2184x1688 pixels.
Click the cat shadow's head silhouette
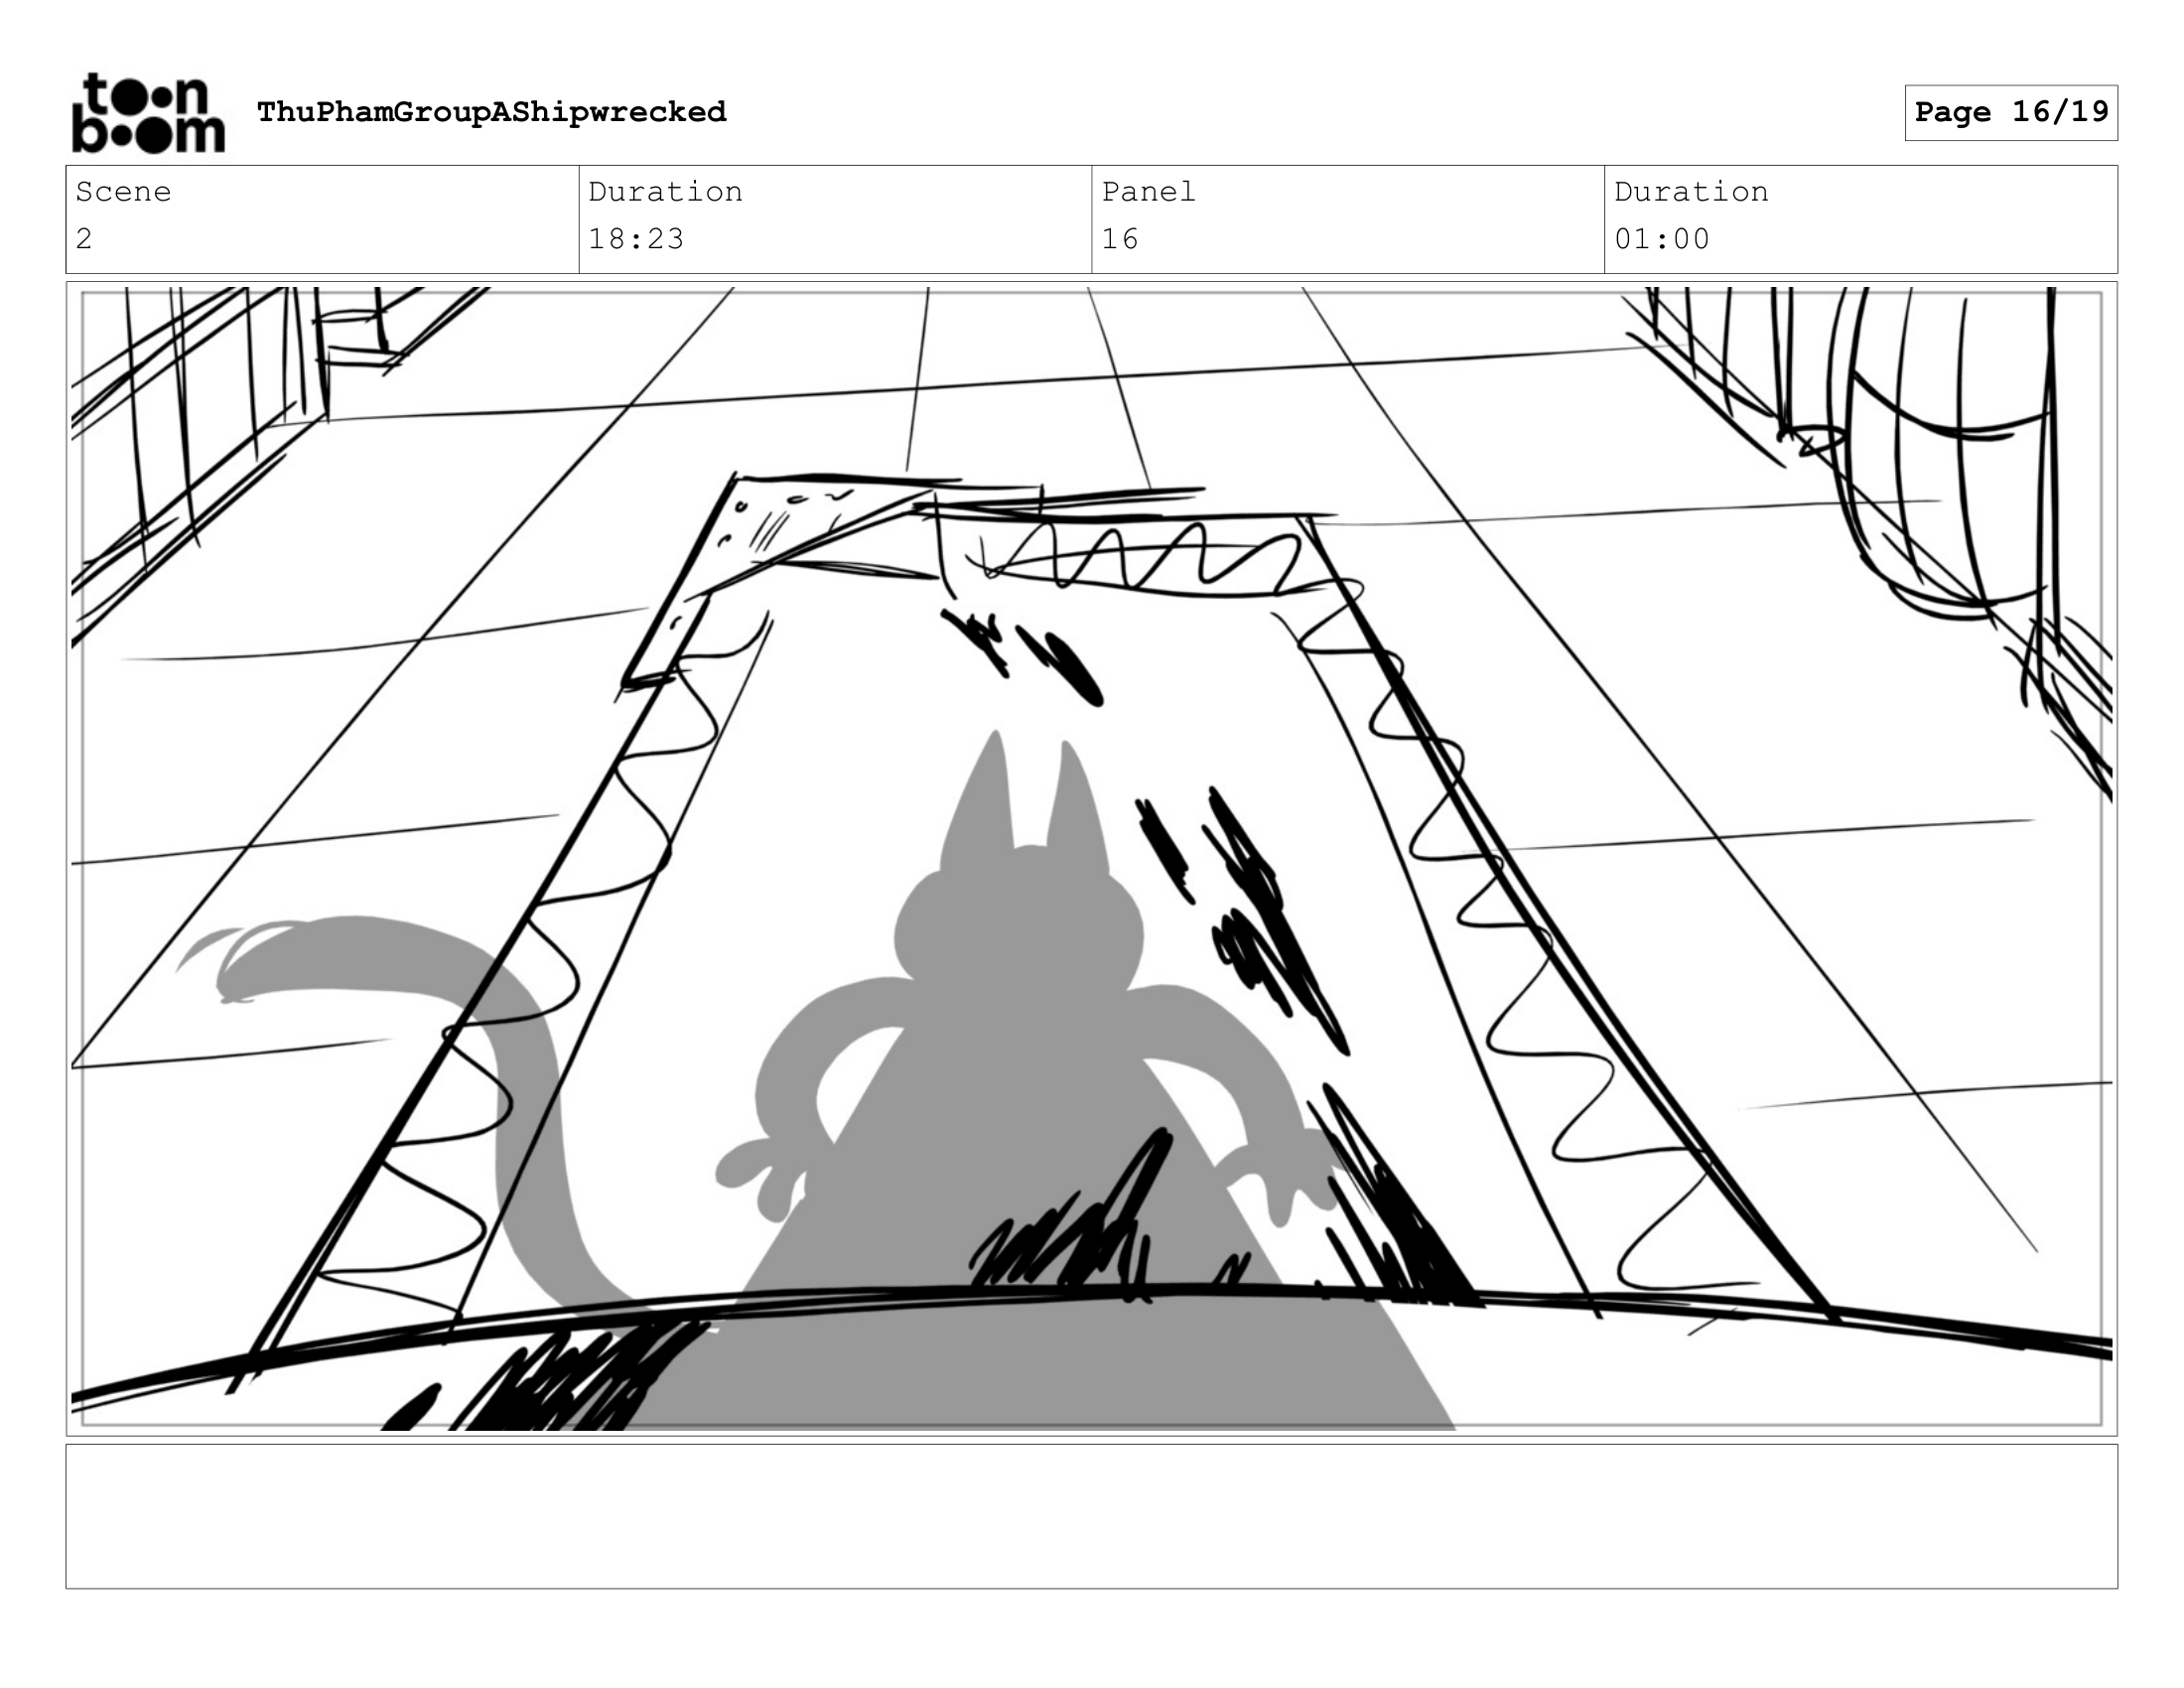point(1018,920)
